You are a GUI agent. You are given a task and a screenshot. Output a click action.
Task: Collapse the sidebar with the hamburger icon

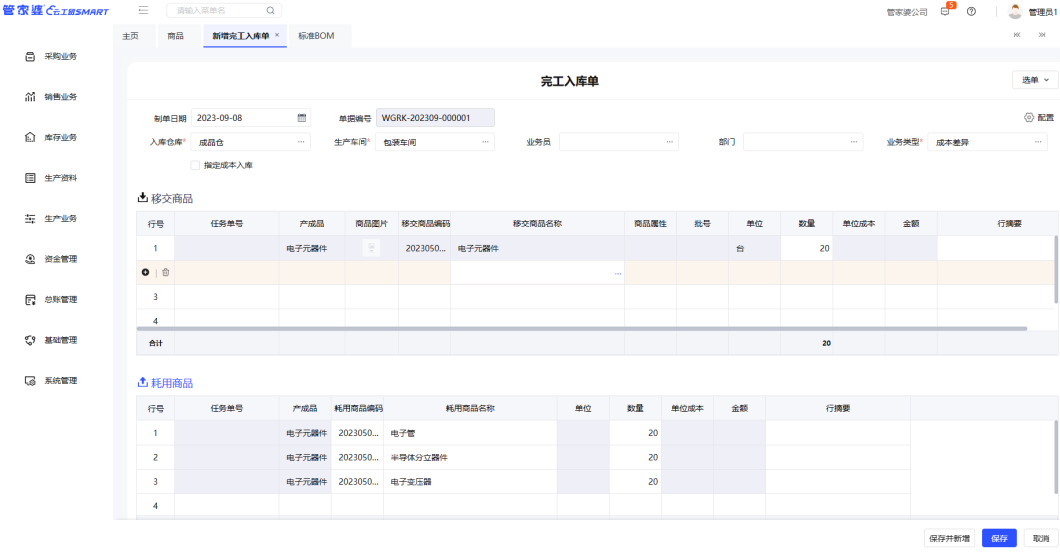pos(144,10)
